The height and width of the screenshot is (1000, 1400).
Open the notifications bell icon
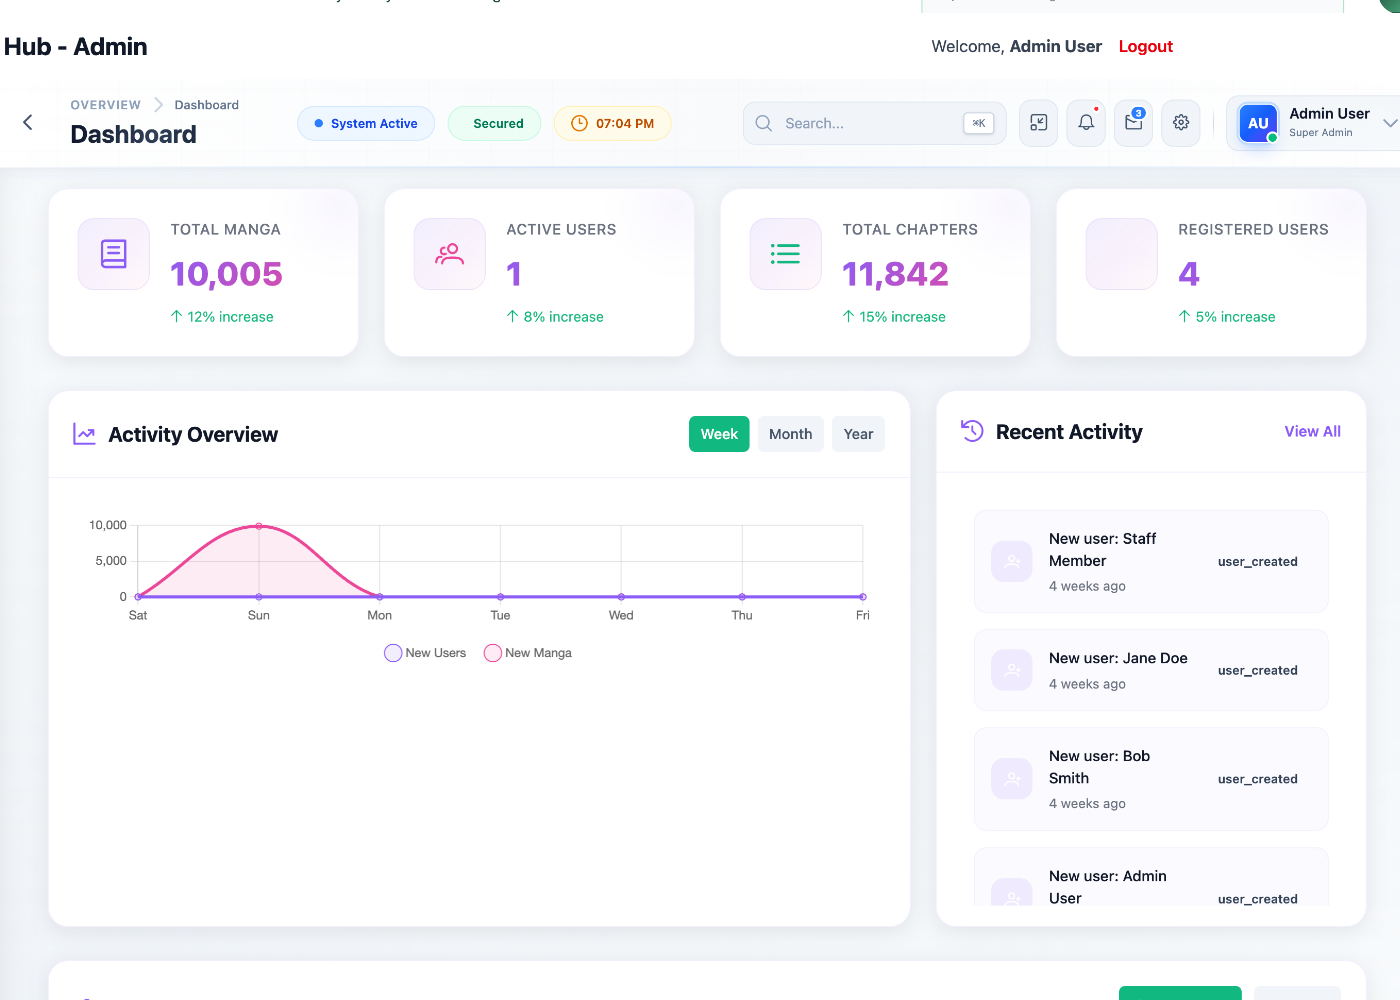click(x=1086, y=123)
